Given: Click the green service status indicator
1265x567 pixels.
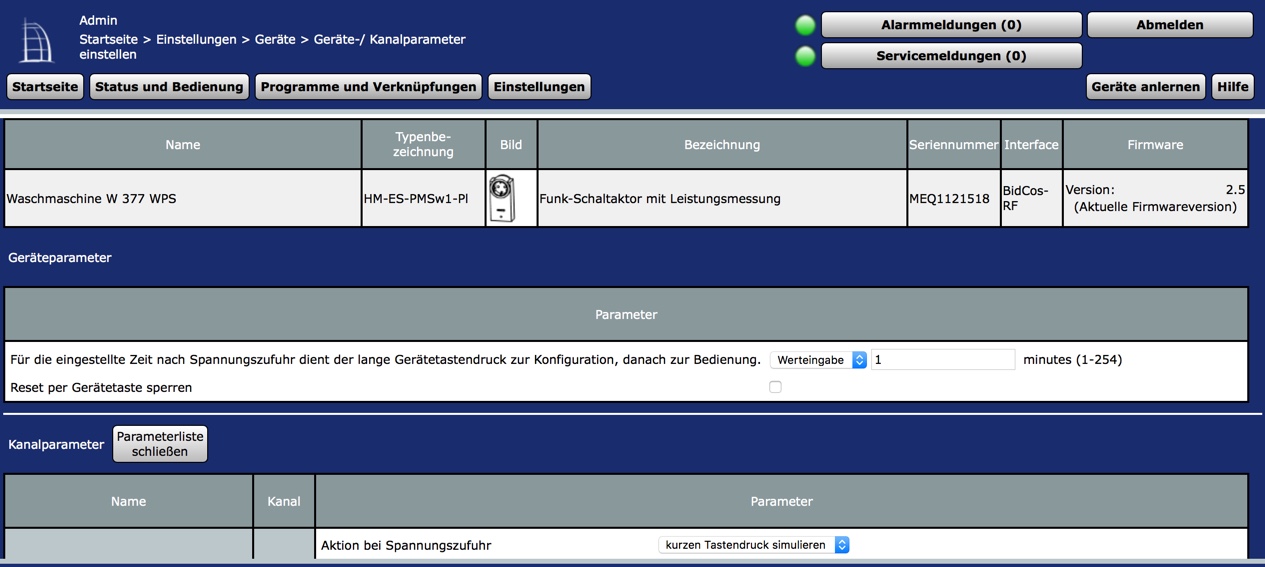Looking at the screenshot, I should click(x=805, y=56).
